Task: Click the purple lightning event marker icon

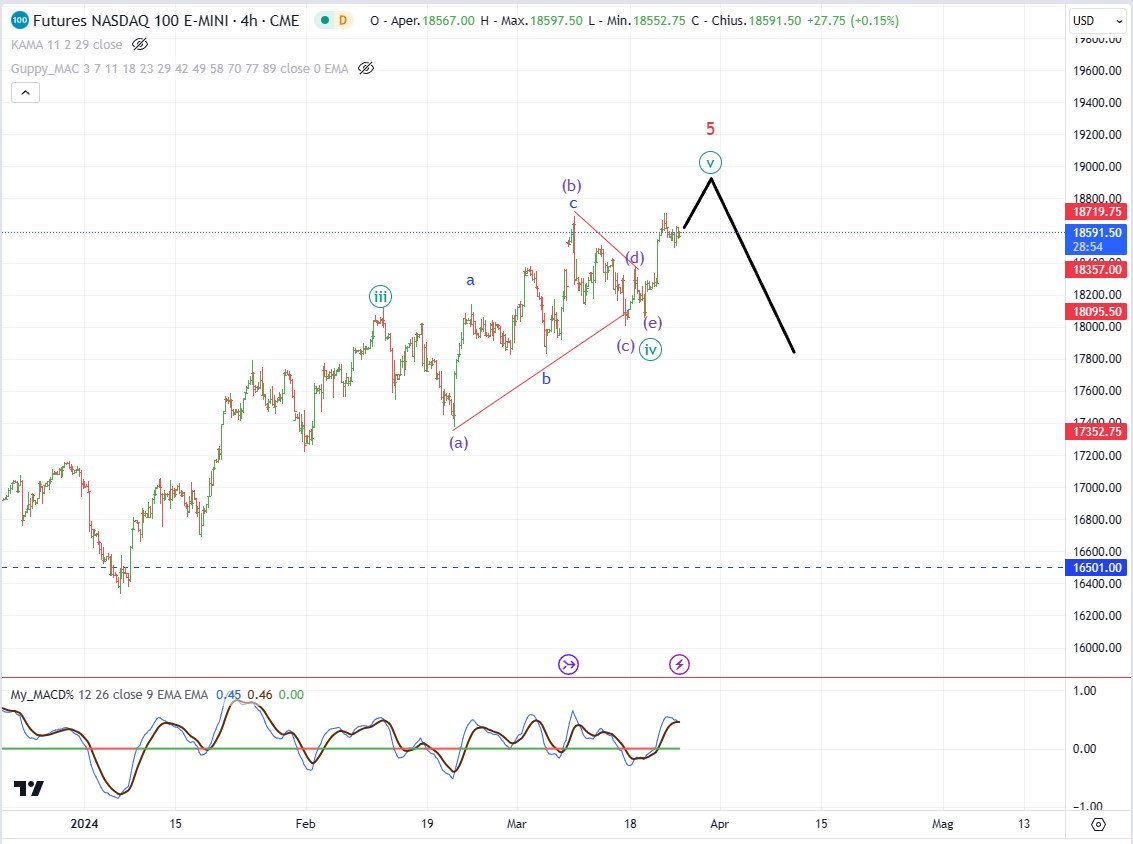Action: click(679, 665)
